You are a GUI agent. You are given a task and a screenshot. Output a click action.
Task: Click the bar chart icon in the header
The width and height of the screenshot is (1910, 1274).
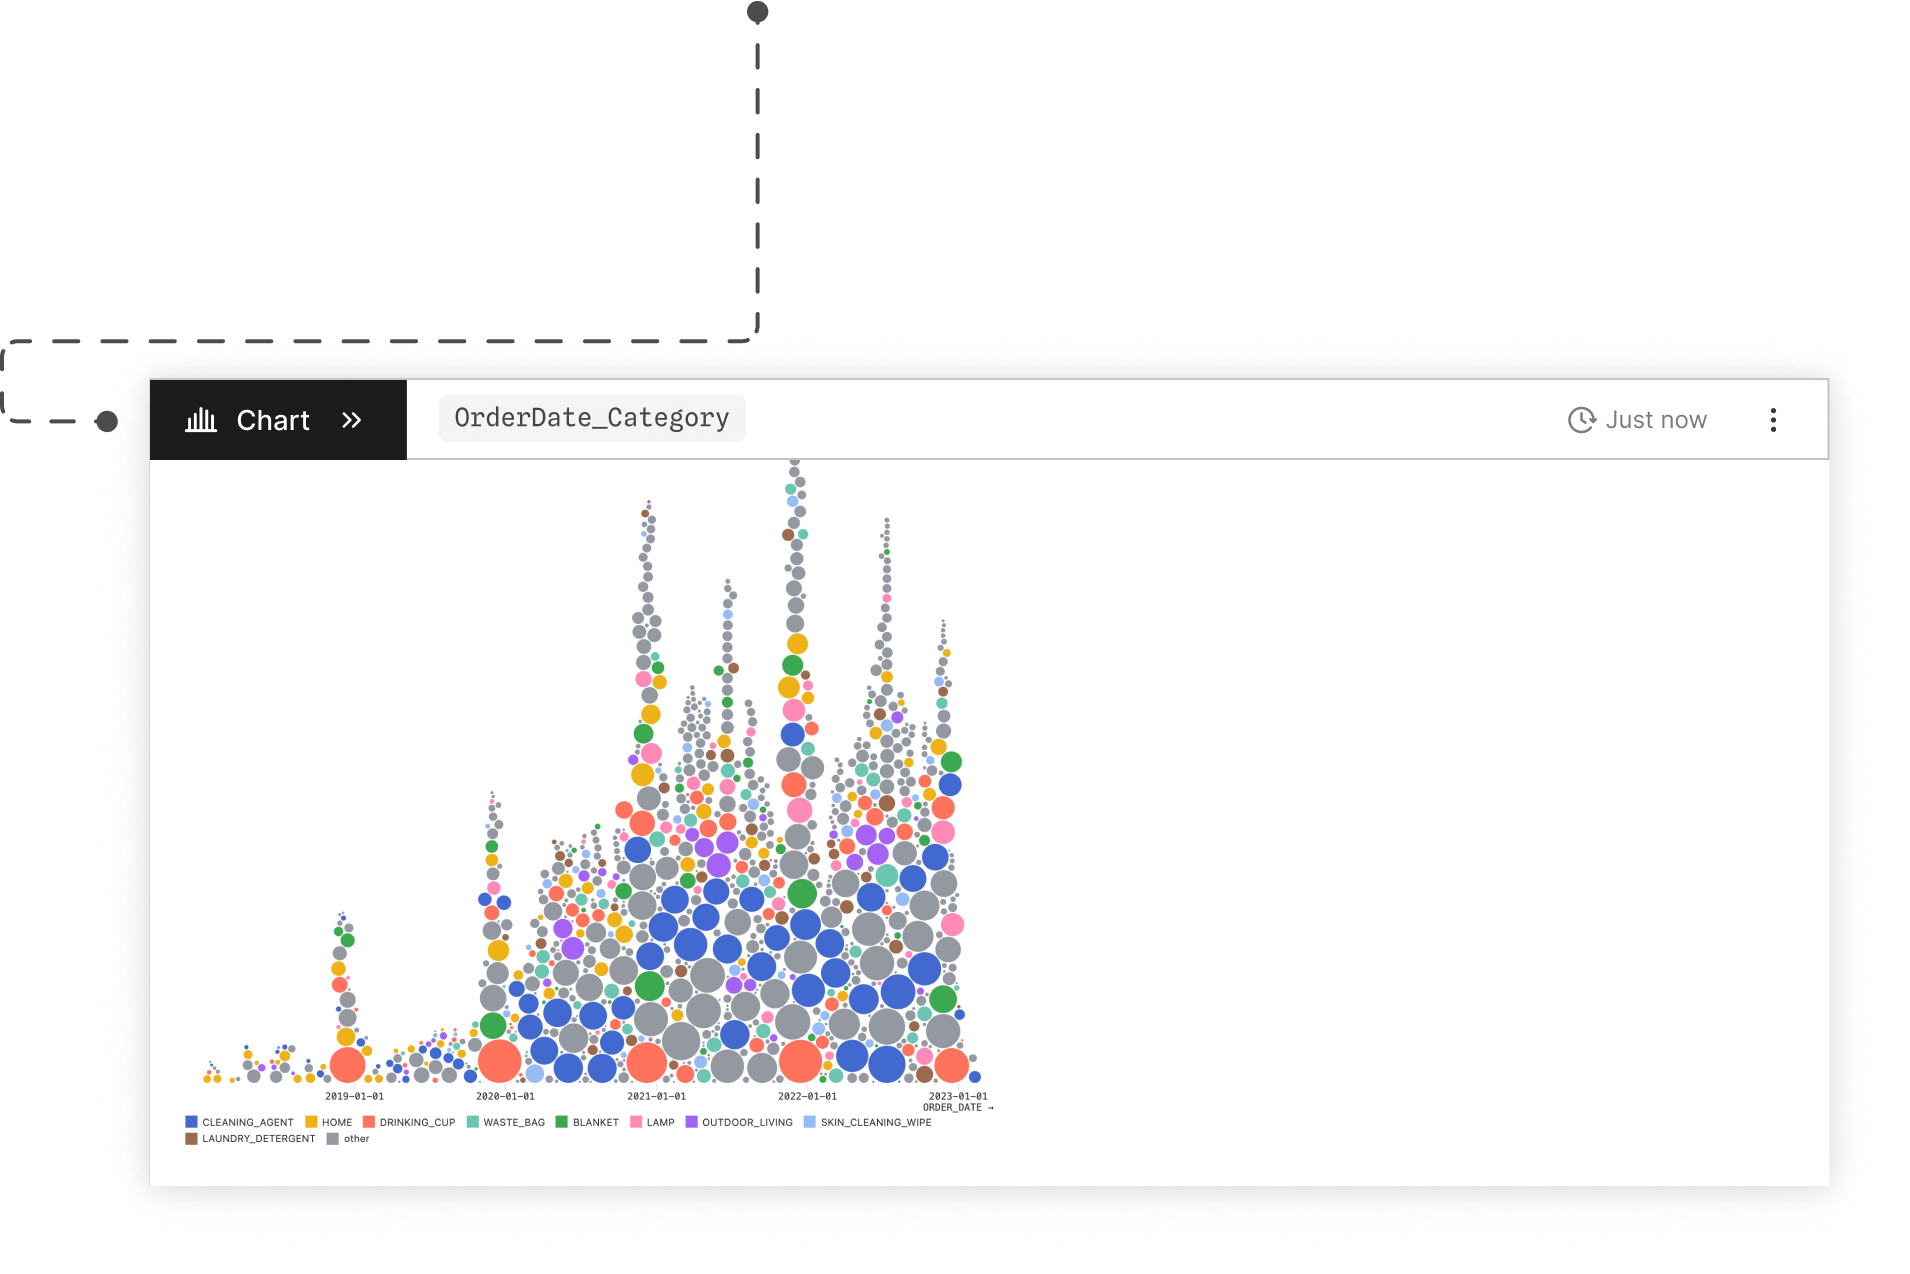201,420
